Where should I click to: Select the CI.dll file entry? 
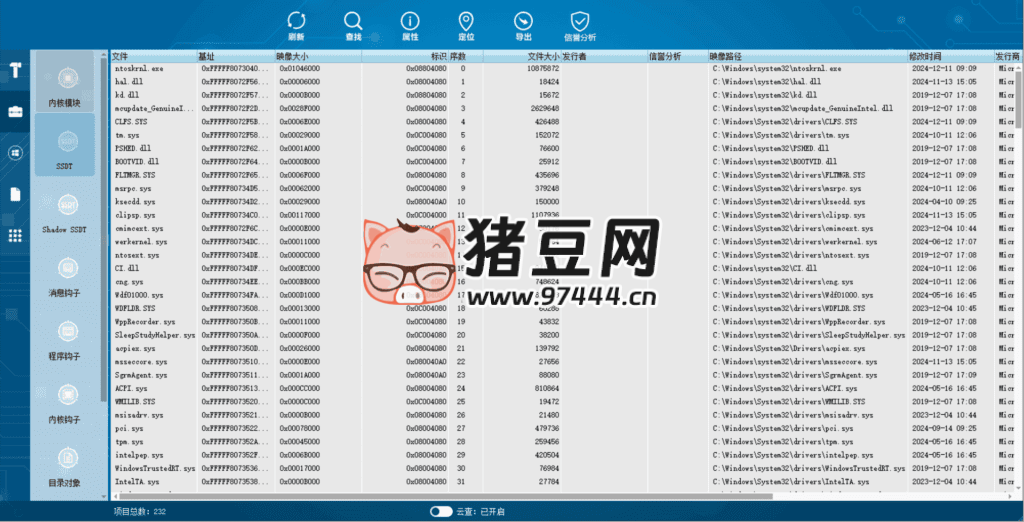127,269
